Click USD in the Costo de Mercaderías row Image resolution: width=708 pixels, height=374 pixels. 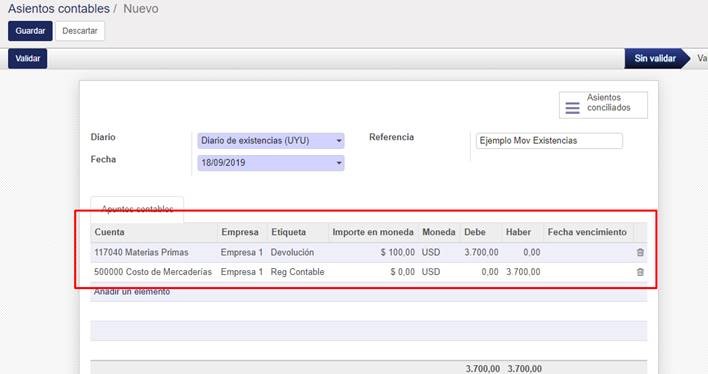(431, 272)
